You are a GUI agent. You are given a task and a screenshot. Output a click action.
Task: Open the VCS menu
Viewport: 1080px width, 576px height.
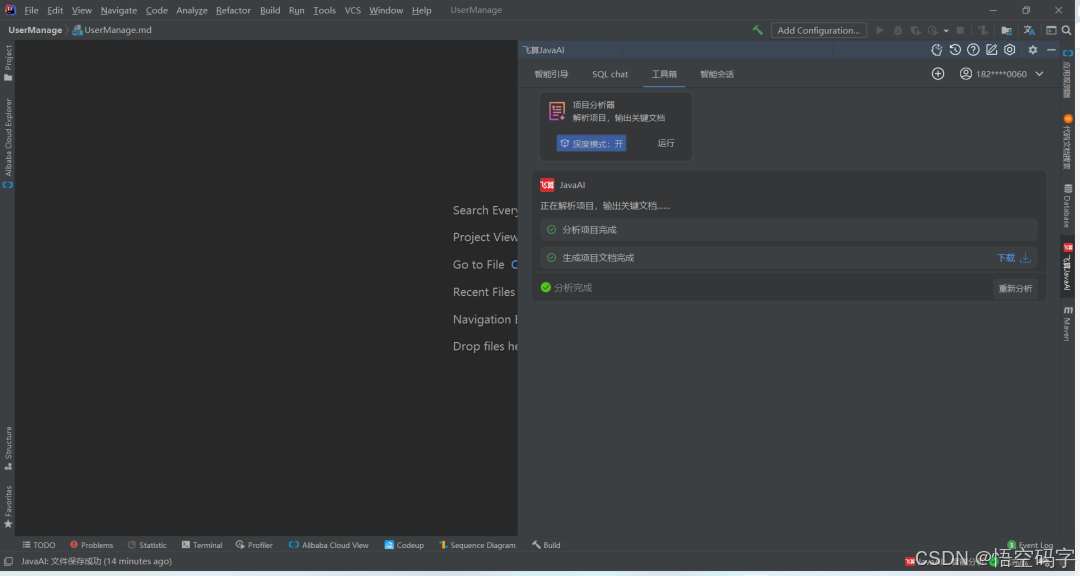click(x=352, y=10)
